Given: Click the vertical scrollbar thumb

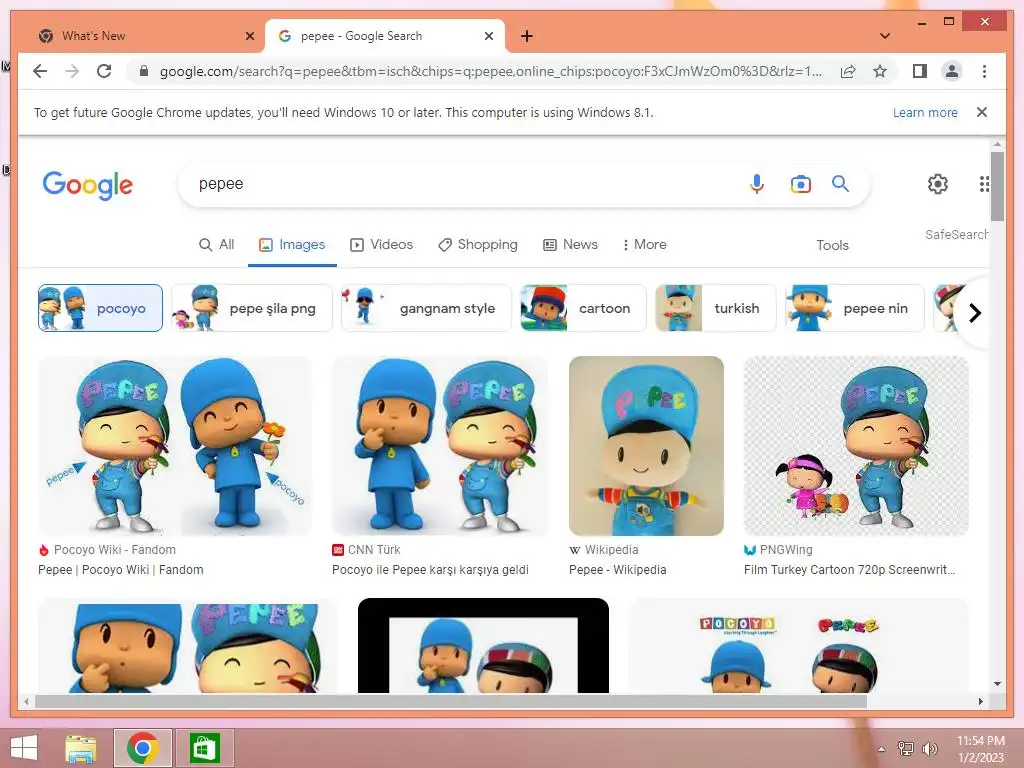Looking at the screenshot, I should click(997, 186).
